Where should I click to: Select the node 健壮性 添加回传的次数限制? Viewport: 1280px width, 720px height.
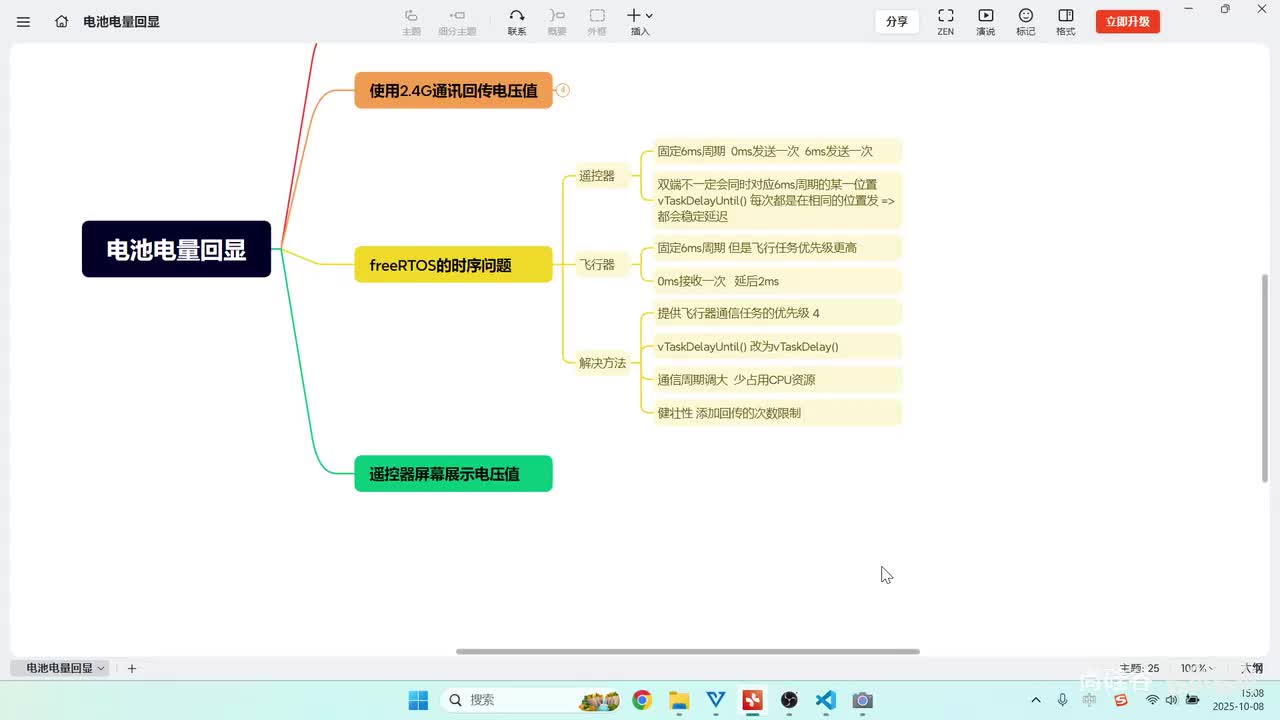(x=777, y=412)
